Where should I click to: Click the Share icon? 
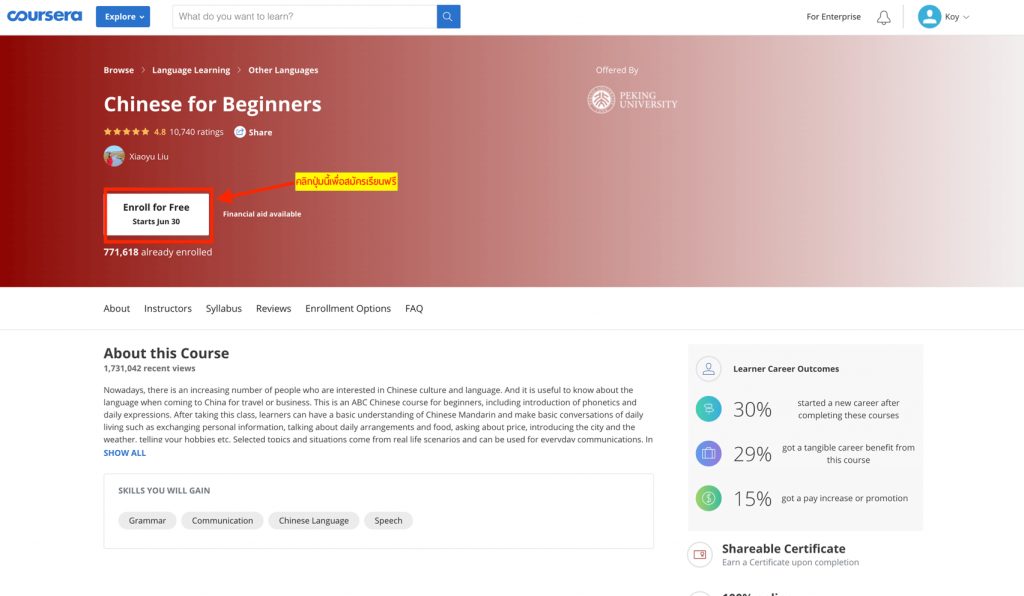pos(240,132)
